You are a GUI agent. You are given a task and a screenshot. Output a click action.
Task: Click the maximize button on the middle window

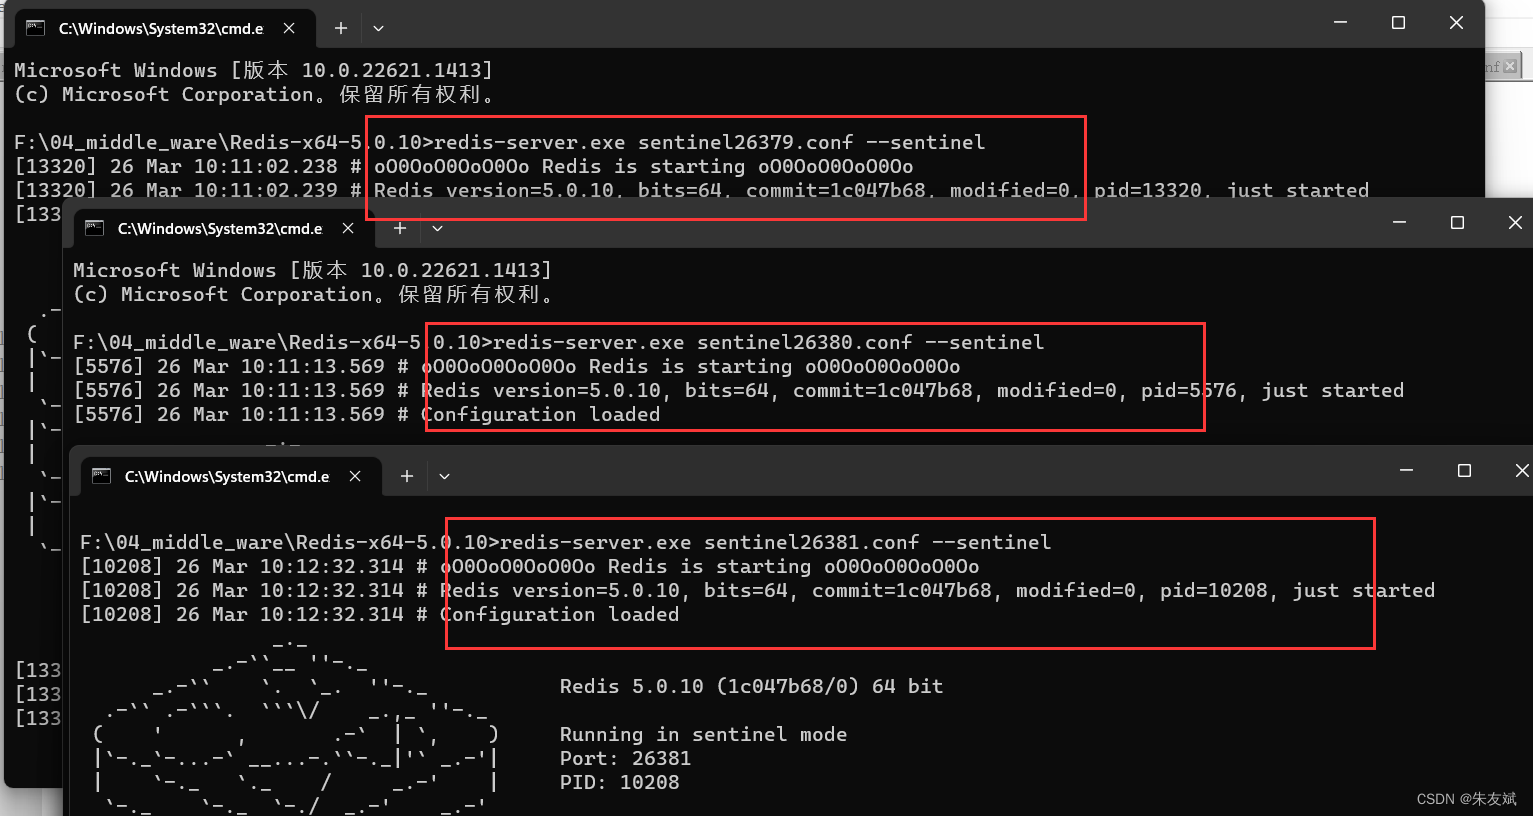[1456, 222]
